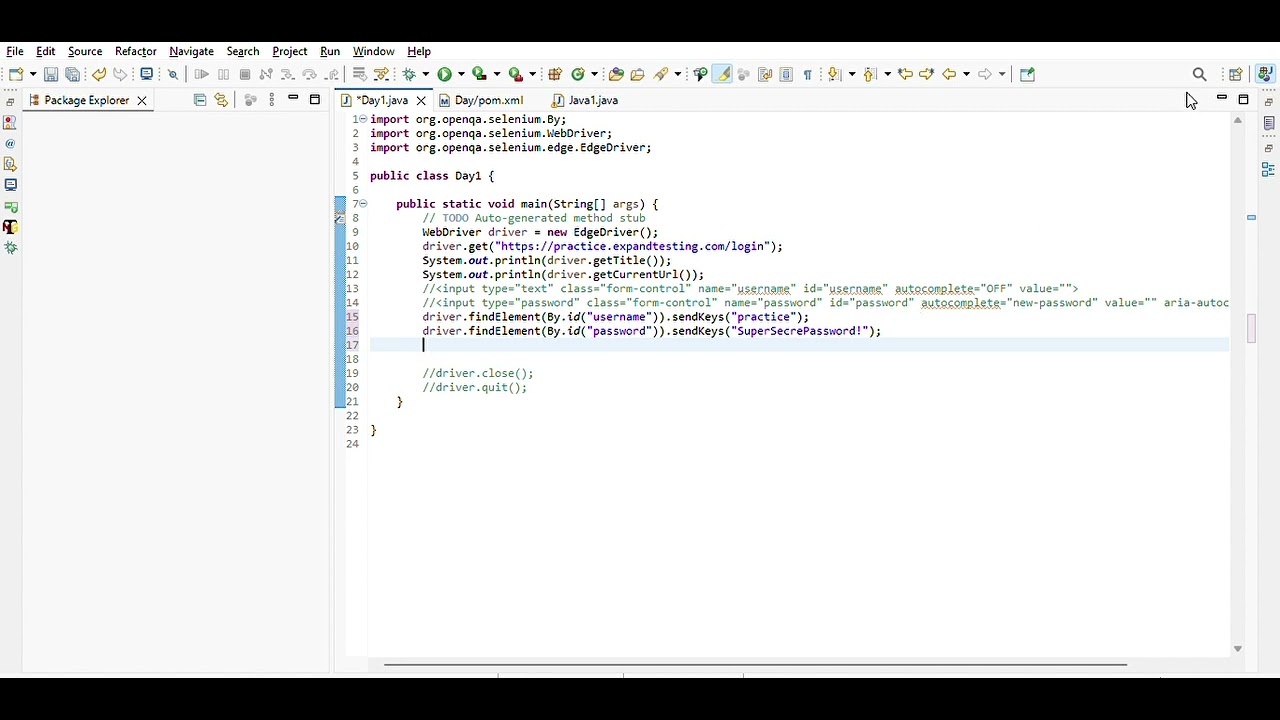Click the editor's horizontal scrollbar

tap(755, 664)
